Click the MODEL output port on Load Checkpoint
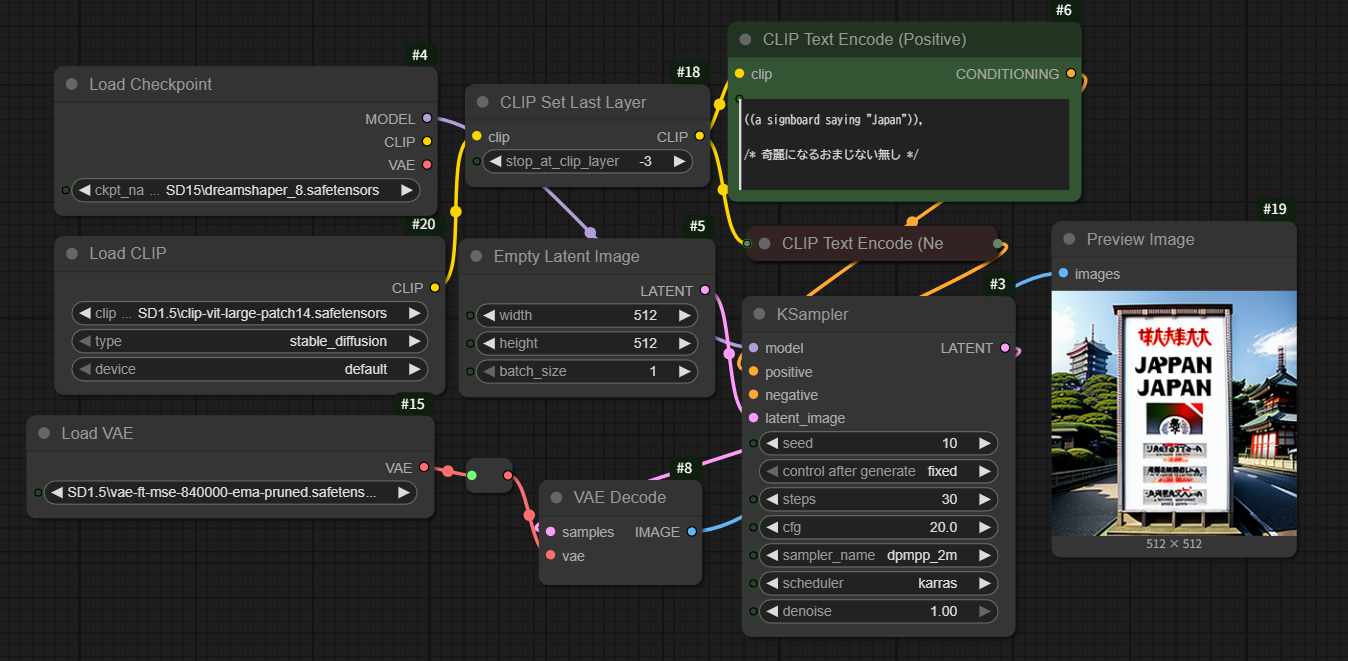The image size is (1348, 661). pos(427,119)
